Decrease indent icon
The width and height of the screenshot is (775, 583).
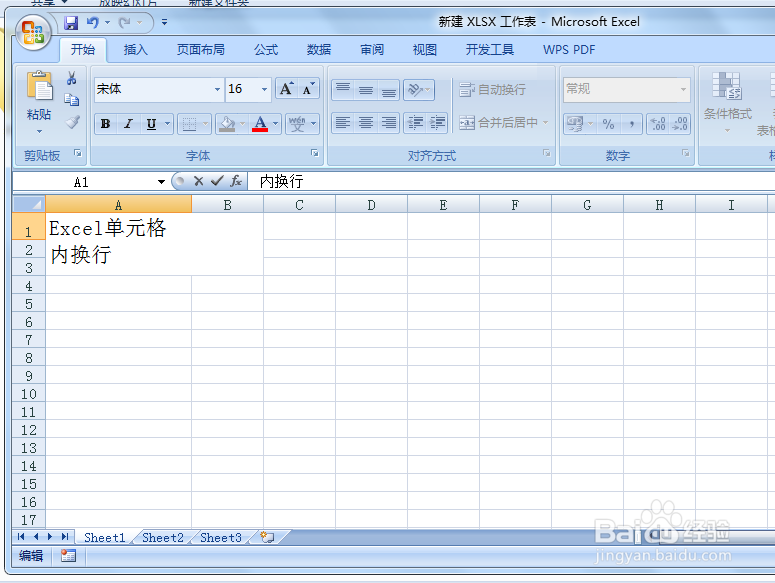415,123
